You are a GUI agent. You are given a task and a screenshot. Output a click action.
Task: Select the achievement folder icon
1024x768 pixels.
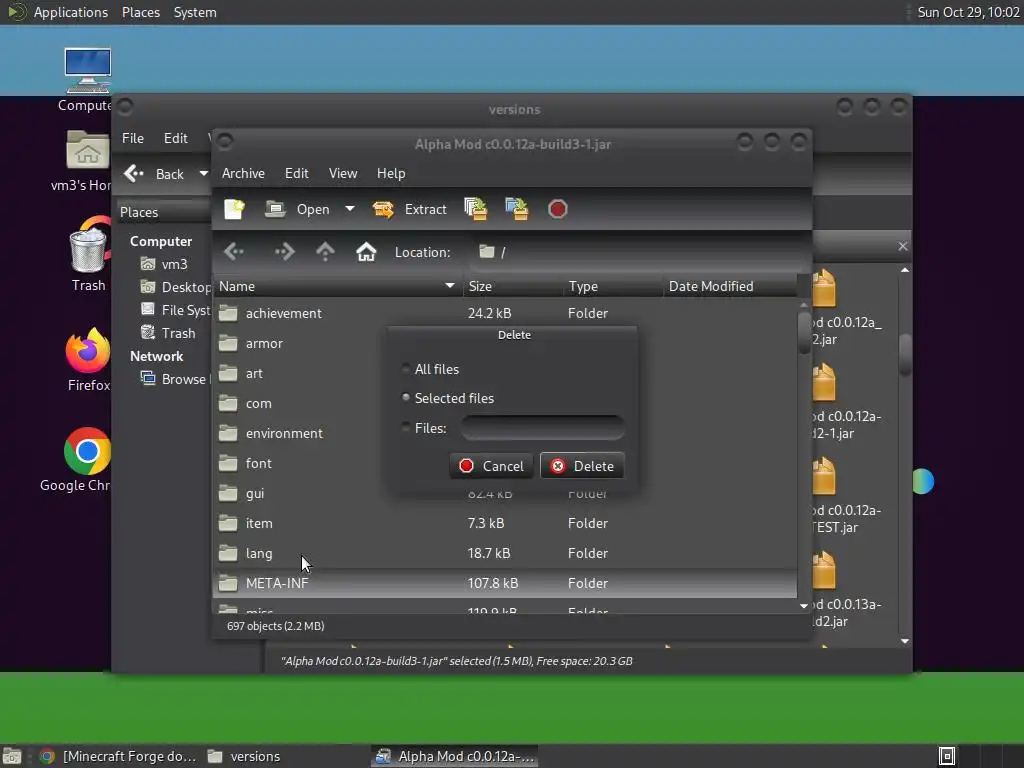click(x=228, y=313)
